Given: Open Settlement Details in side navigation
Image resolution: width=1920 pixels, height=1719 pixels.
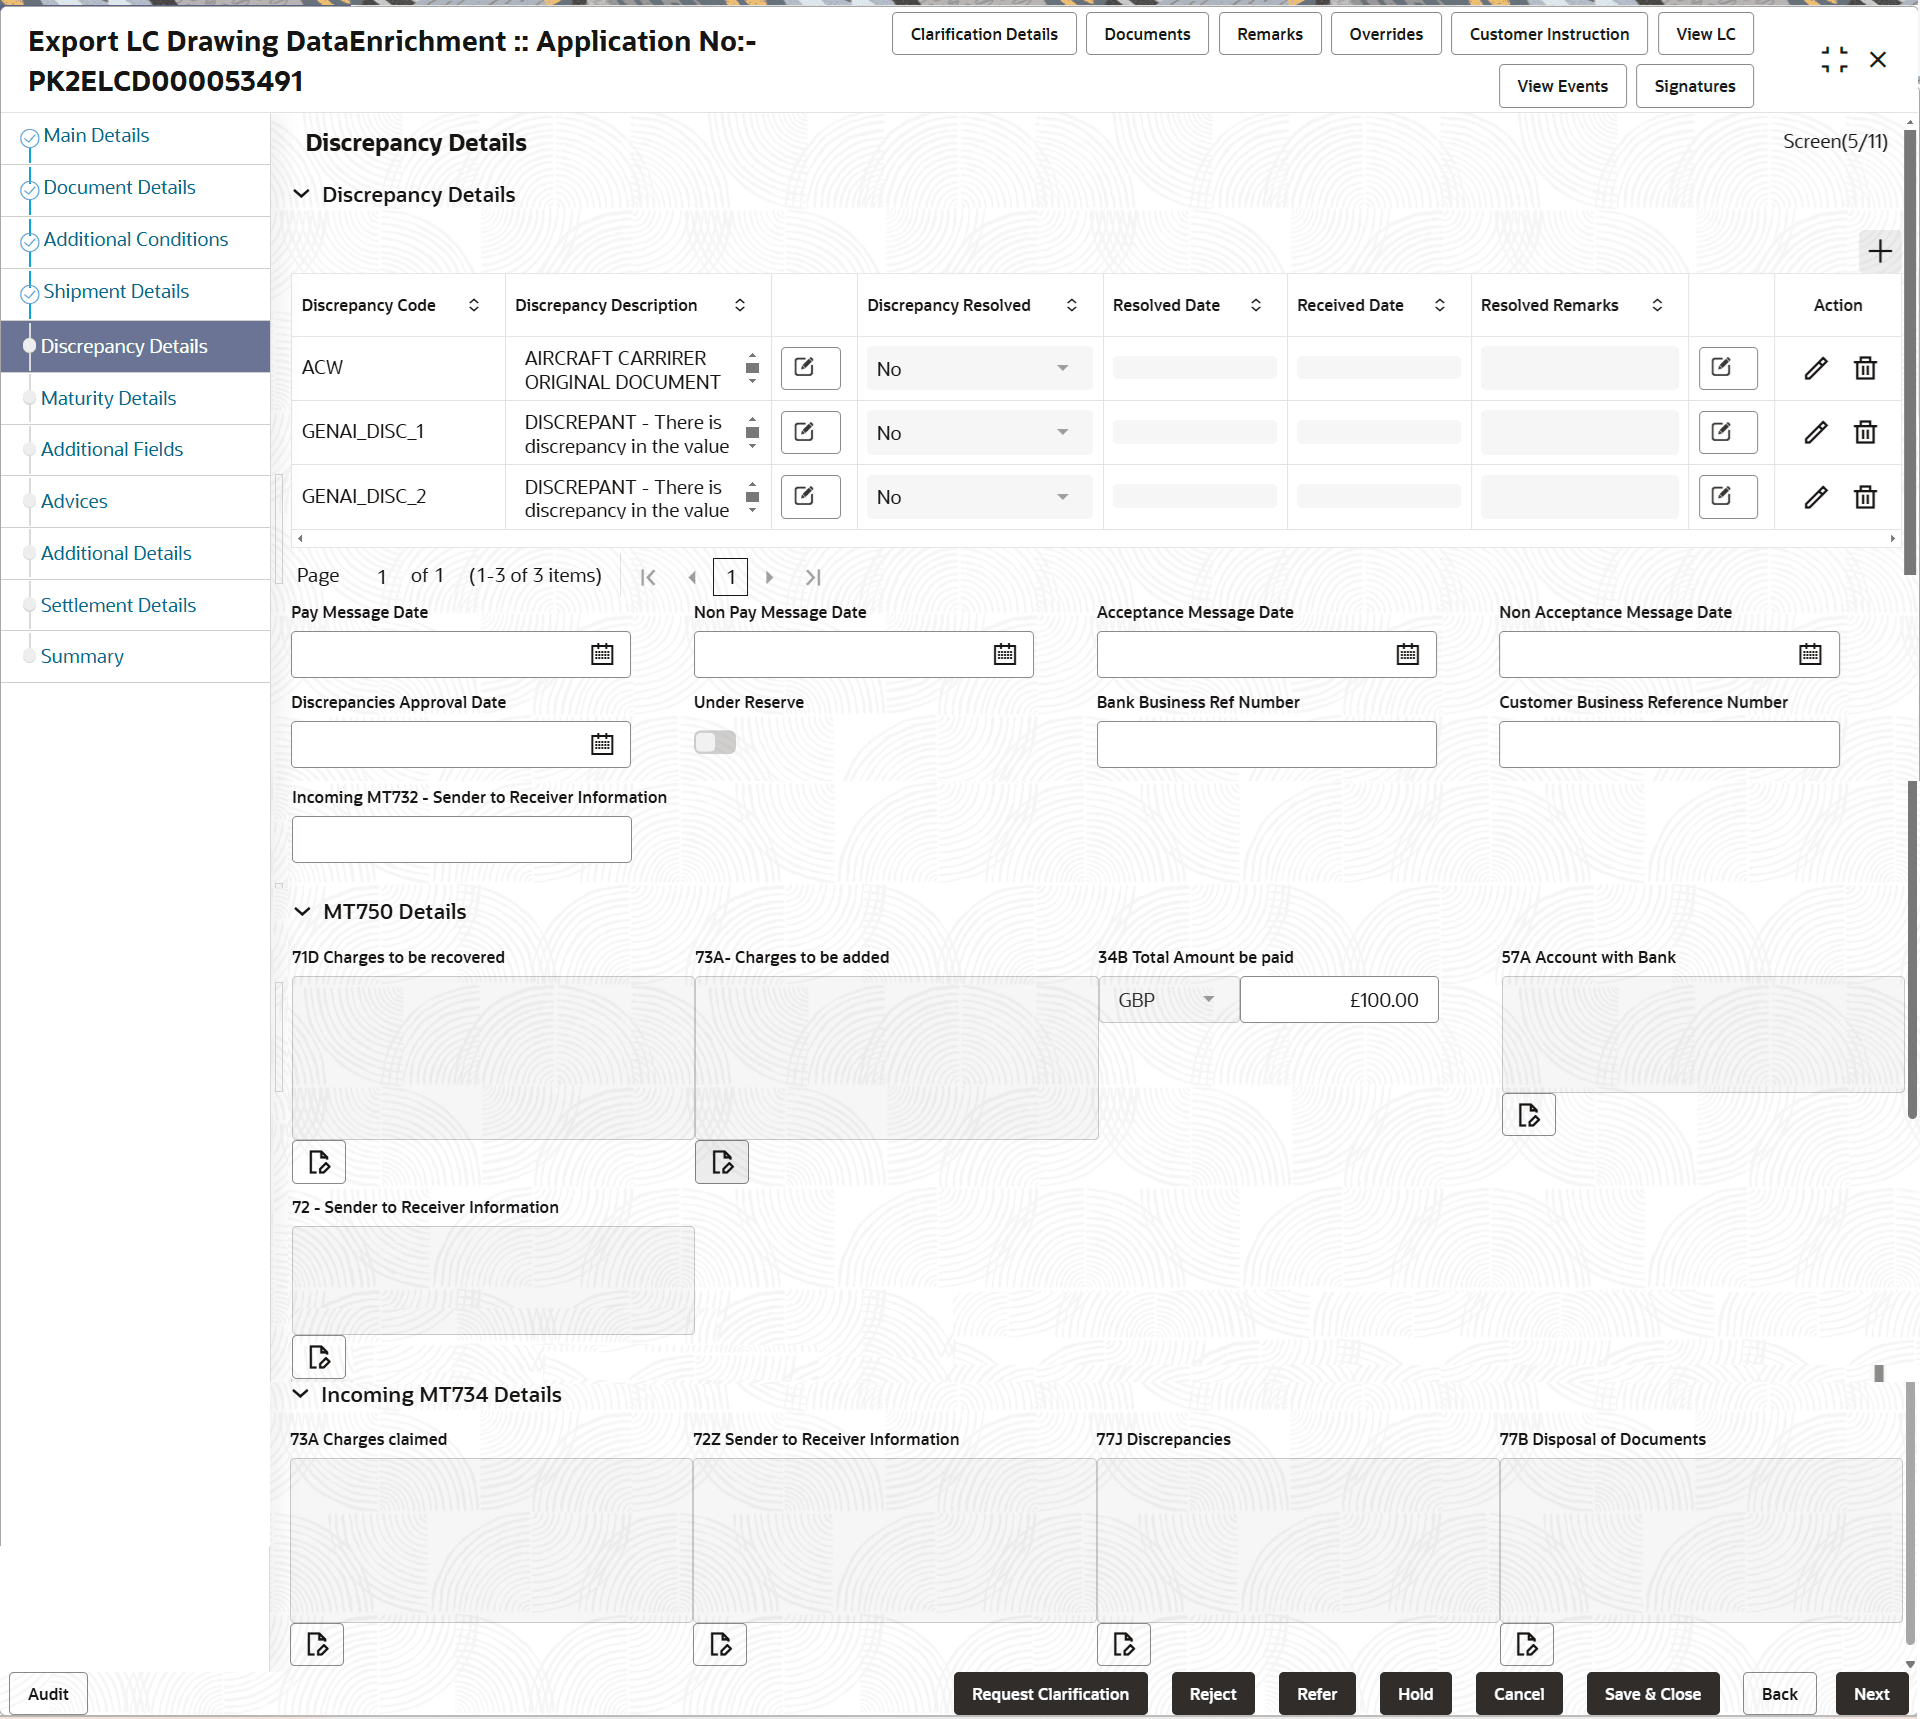Looking at the screenshot, I should [118, 605].
